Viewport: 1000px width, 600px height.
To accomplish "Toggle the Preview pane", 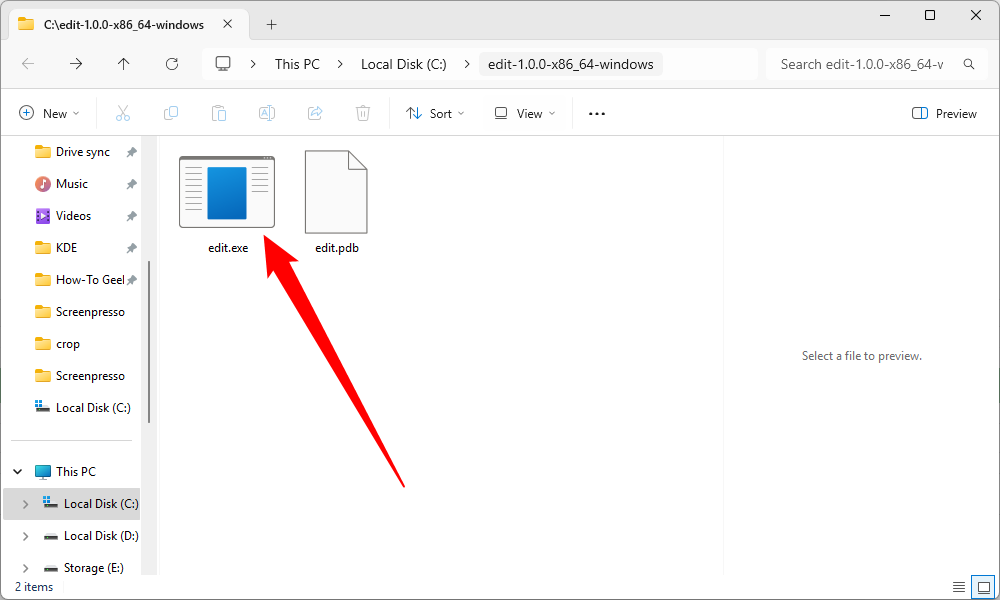I will click(945, 113).
